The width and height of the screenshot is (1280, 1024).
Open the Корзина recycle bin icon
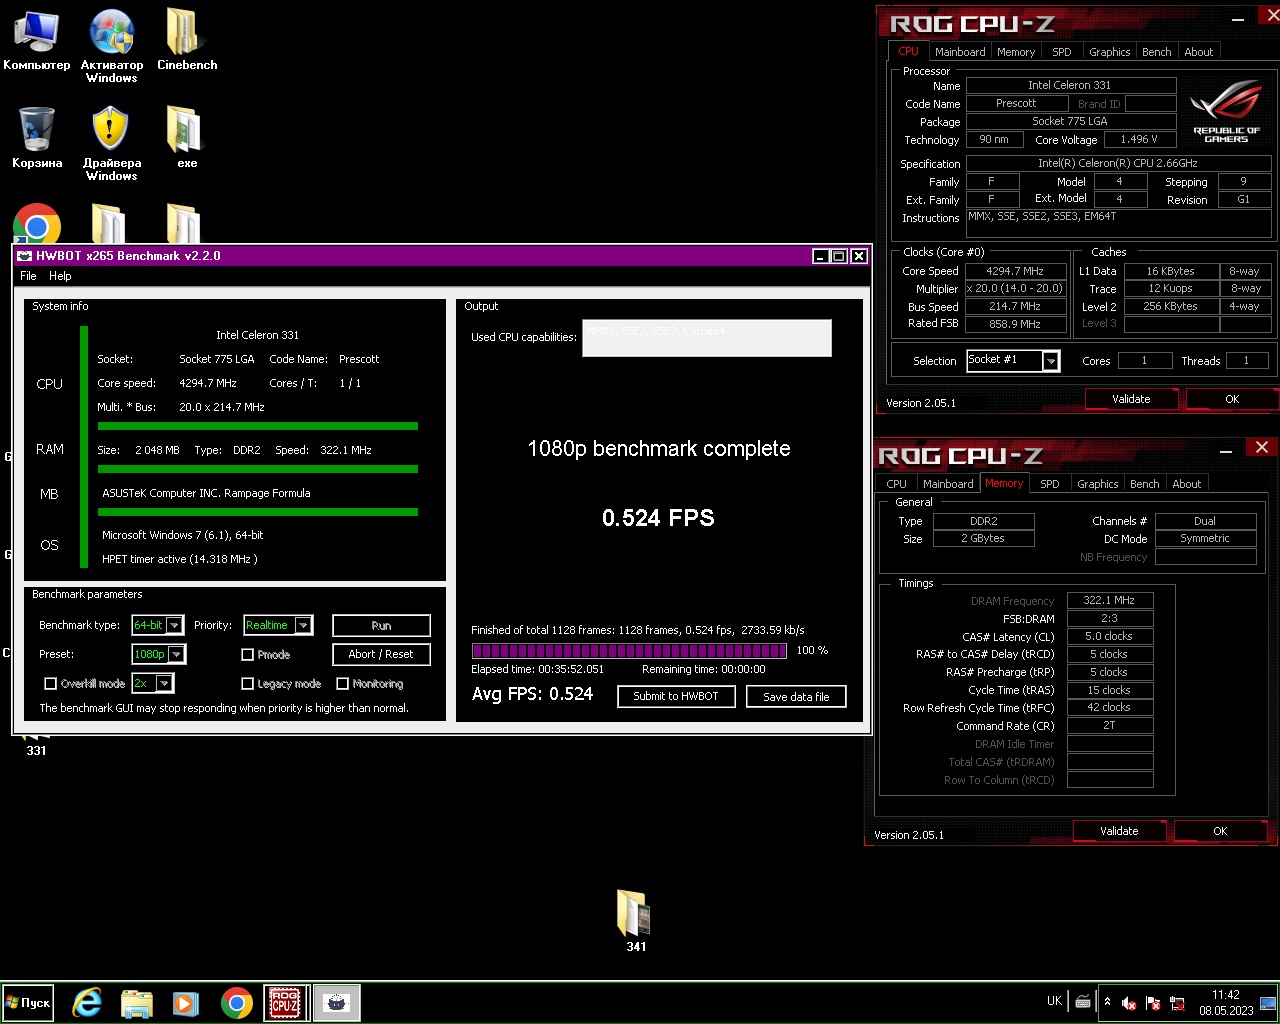coord(36,138)
